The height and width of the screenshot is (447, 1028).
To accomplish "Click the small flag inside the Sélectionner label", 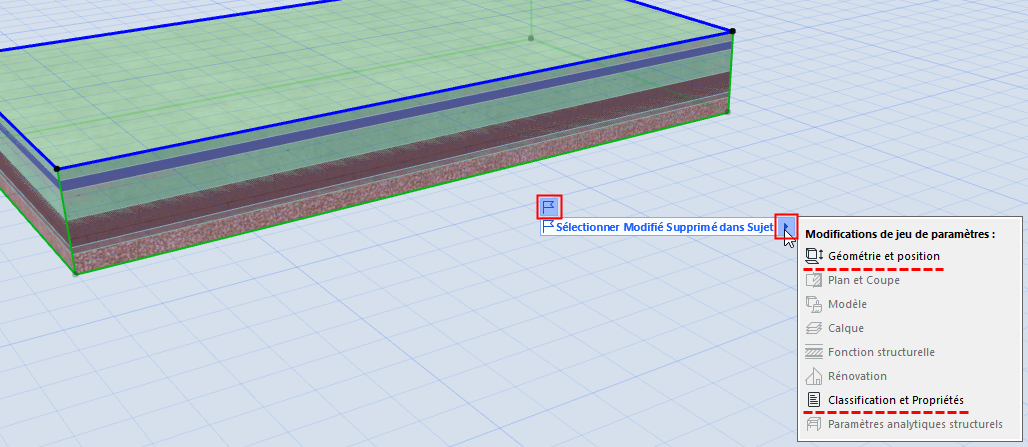I will pyautogui.click(x=549, y=227).
